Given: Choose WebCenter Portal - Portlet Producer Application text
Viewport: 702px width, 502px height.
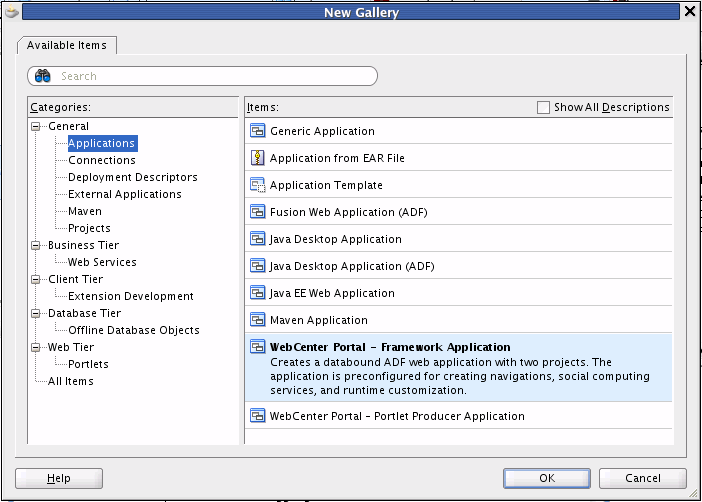Looking at the screenshot, I should point(397,416).
